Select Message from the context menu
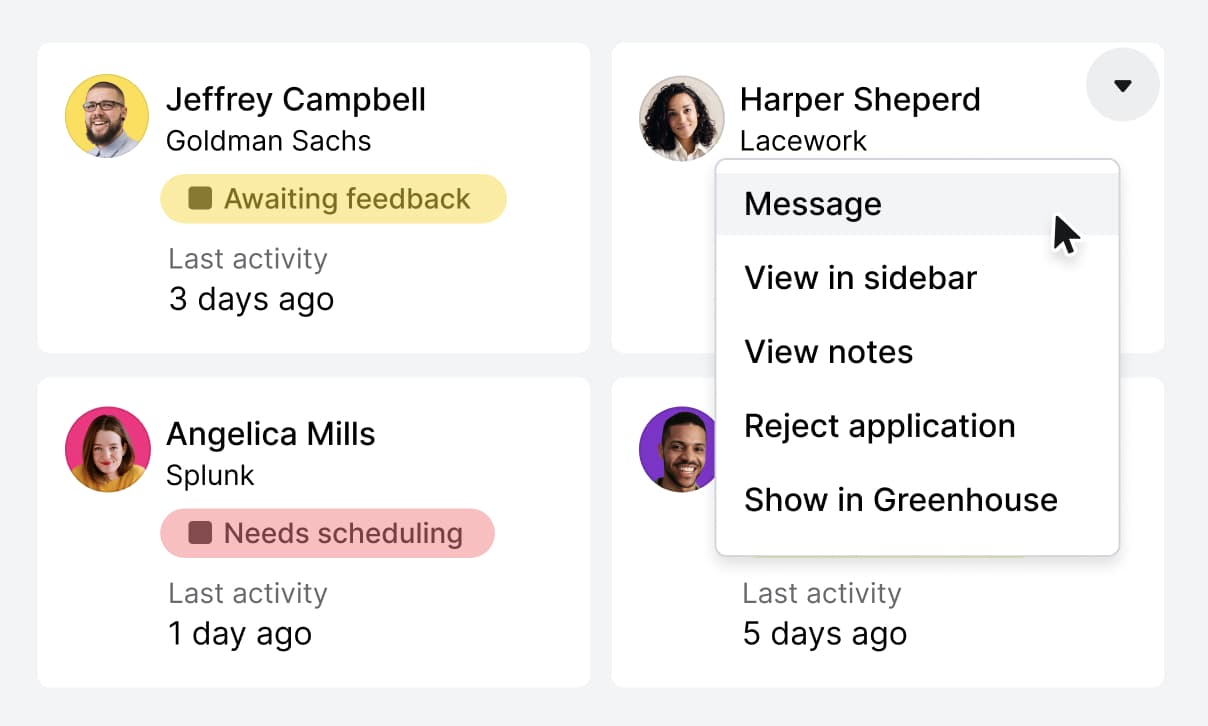1208x726 pixels. (812, 204)
